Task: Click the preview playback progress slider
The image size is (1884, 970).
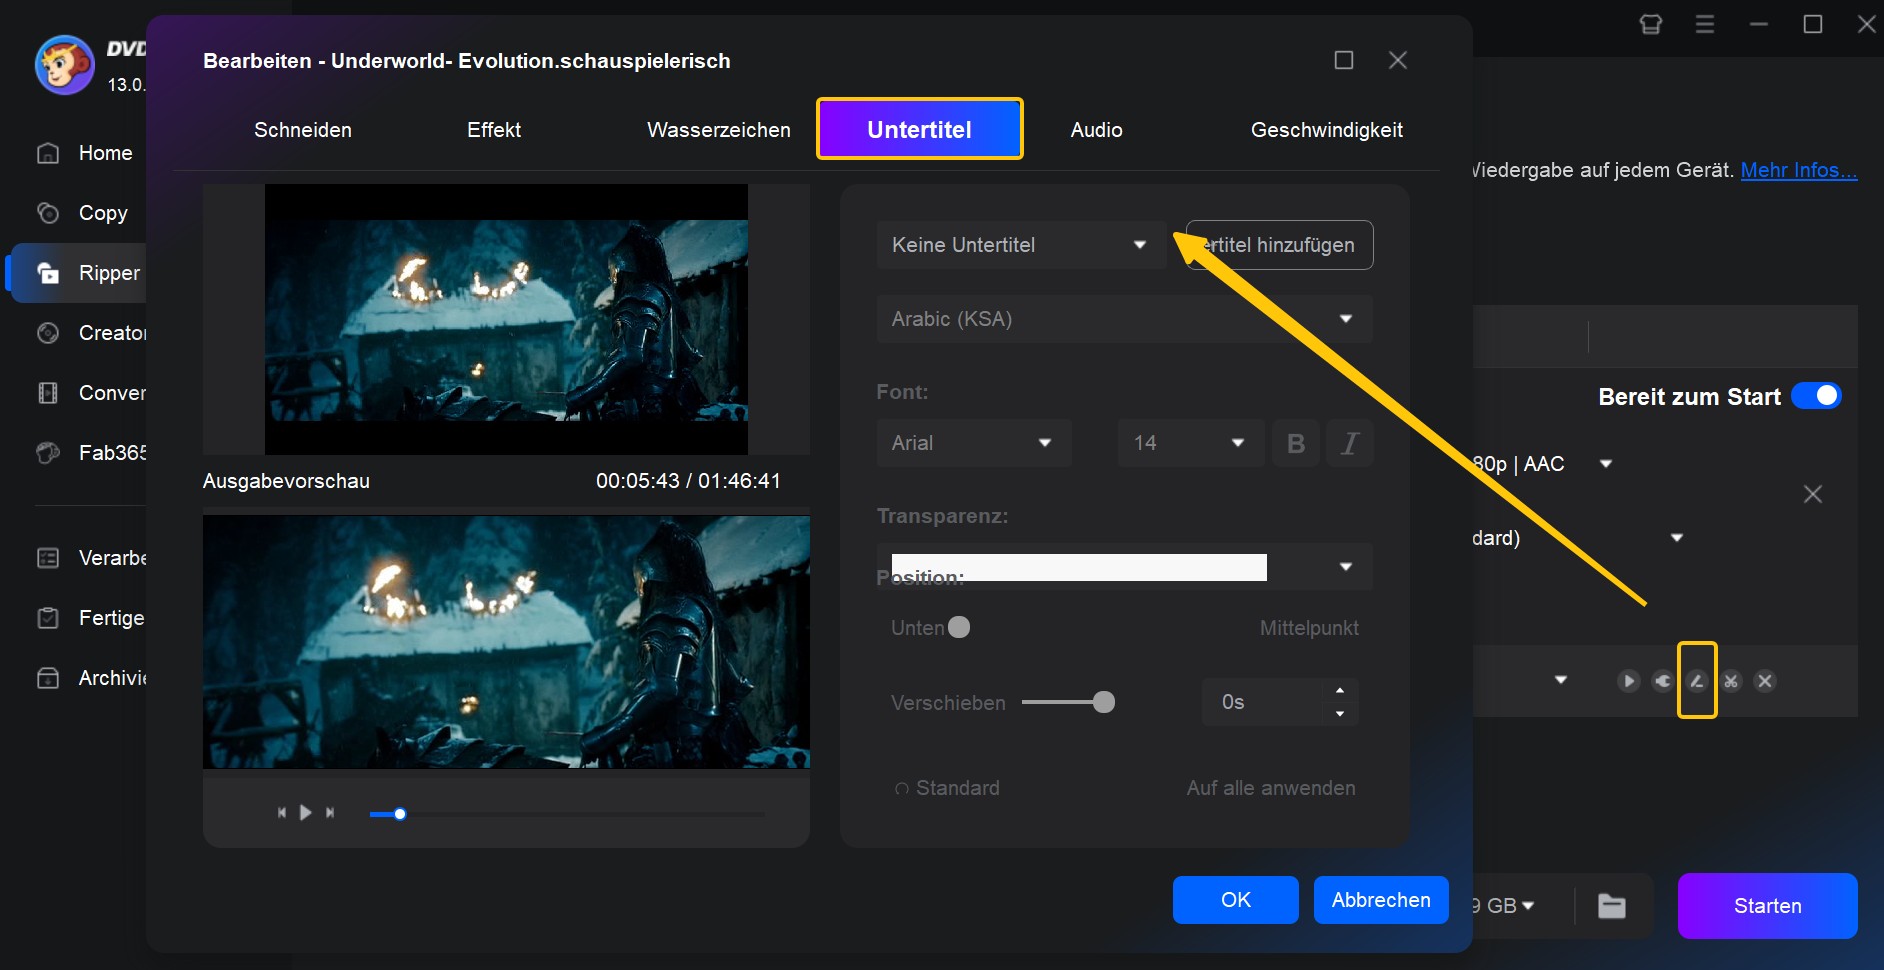Action: pos(567,814)
